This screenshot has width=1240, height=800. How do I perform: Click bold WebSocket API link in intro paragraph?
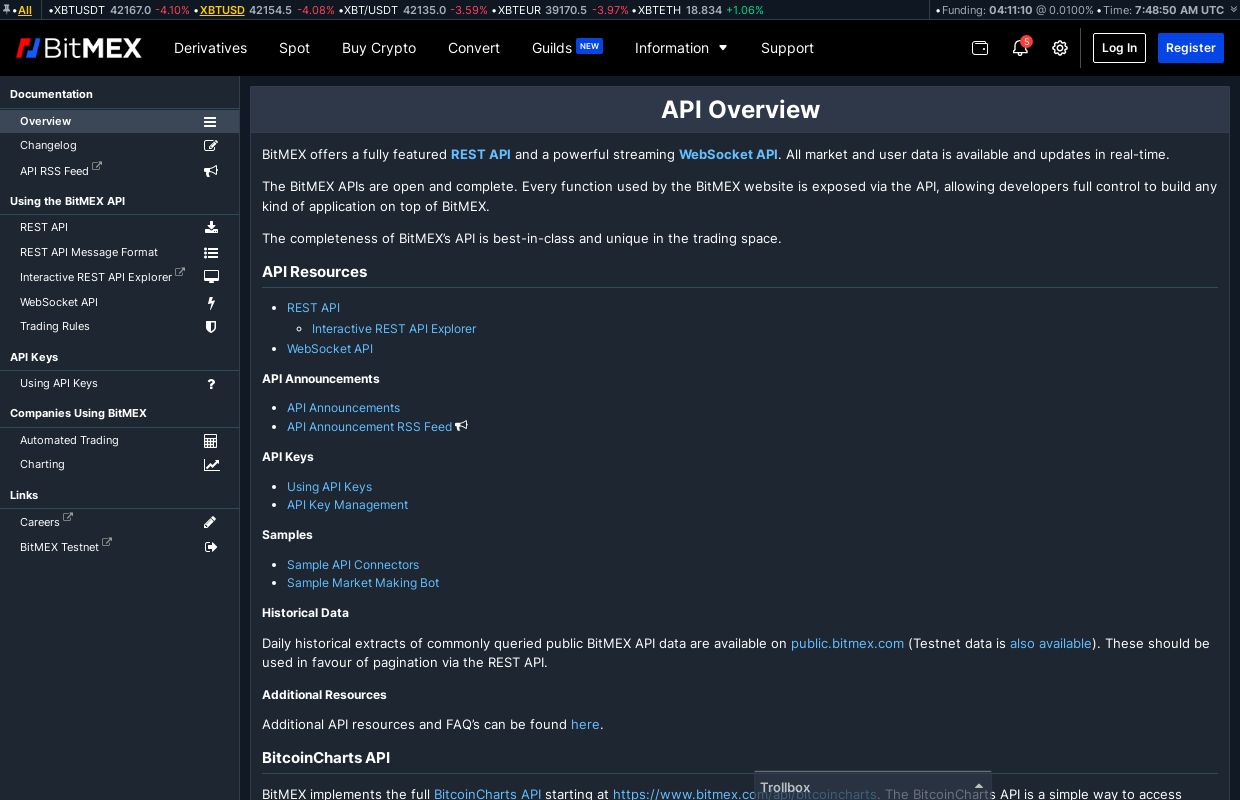[728, 154]
